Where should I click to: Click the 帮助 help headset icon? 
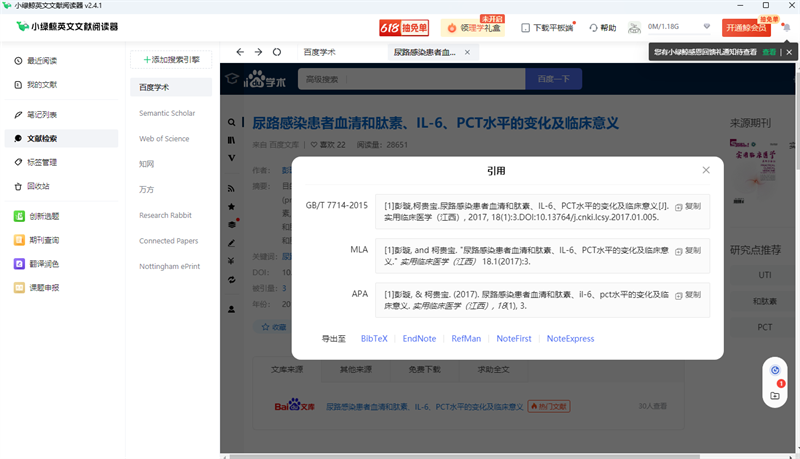point(594,28)
